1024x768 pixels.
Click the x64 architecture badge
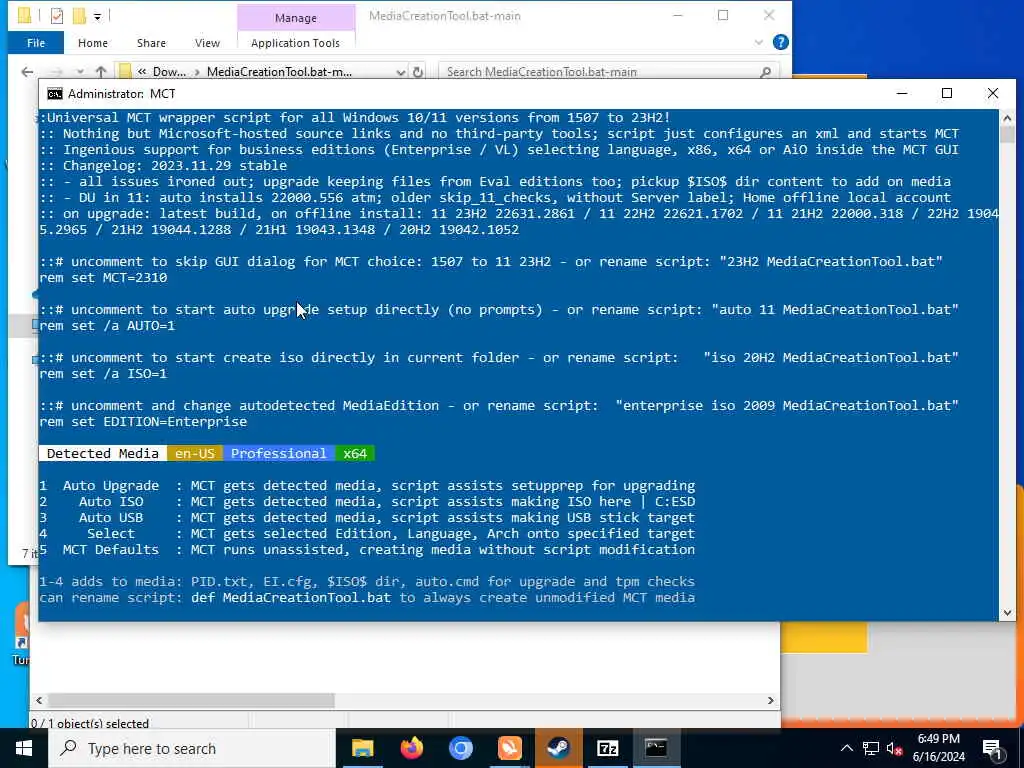tap(355, 453)
